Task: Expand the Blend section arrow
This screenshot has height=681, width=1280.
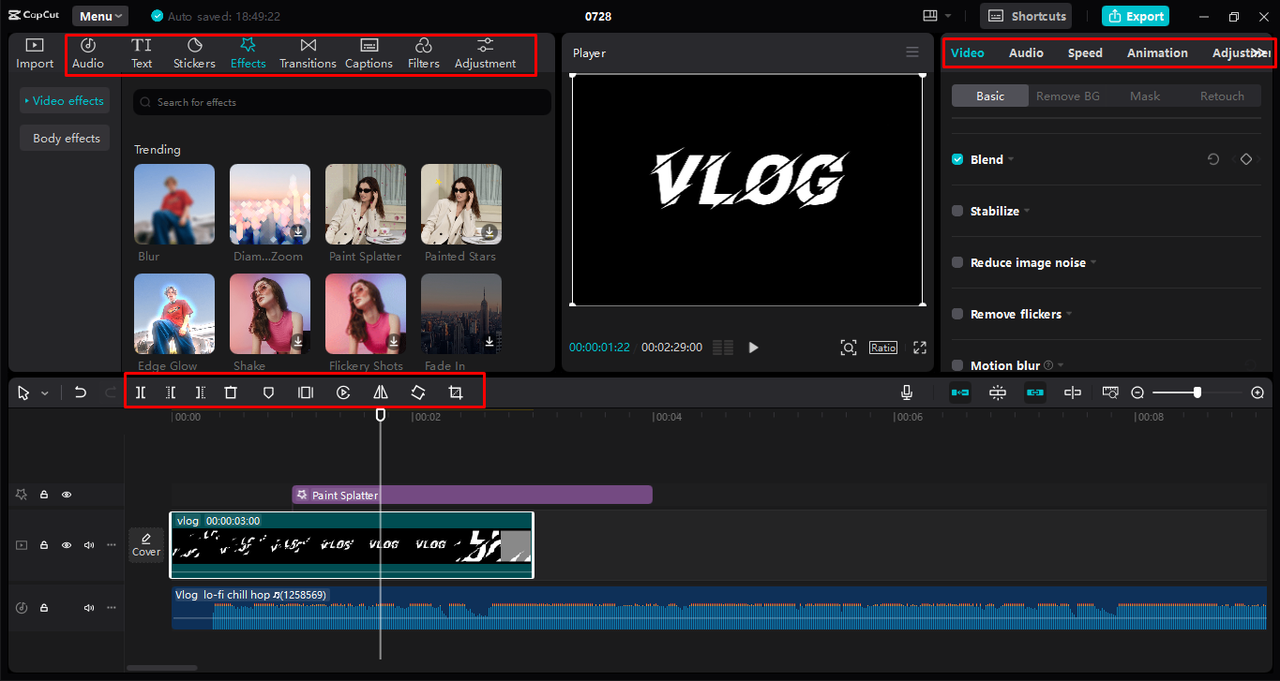Action: click(x=1011, y=159)
